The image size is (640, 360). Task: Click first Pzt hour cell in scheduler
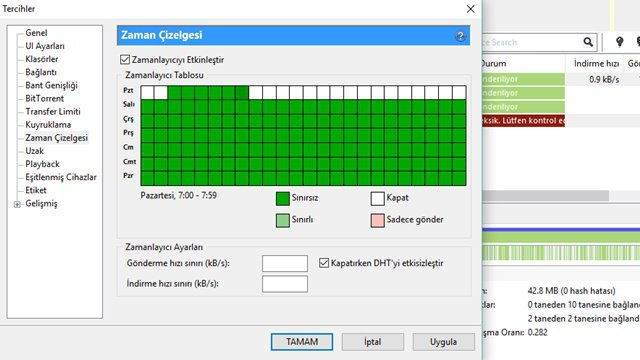(x=147, y=92)
